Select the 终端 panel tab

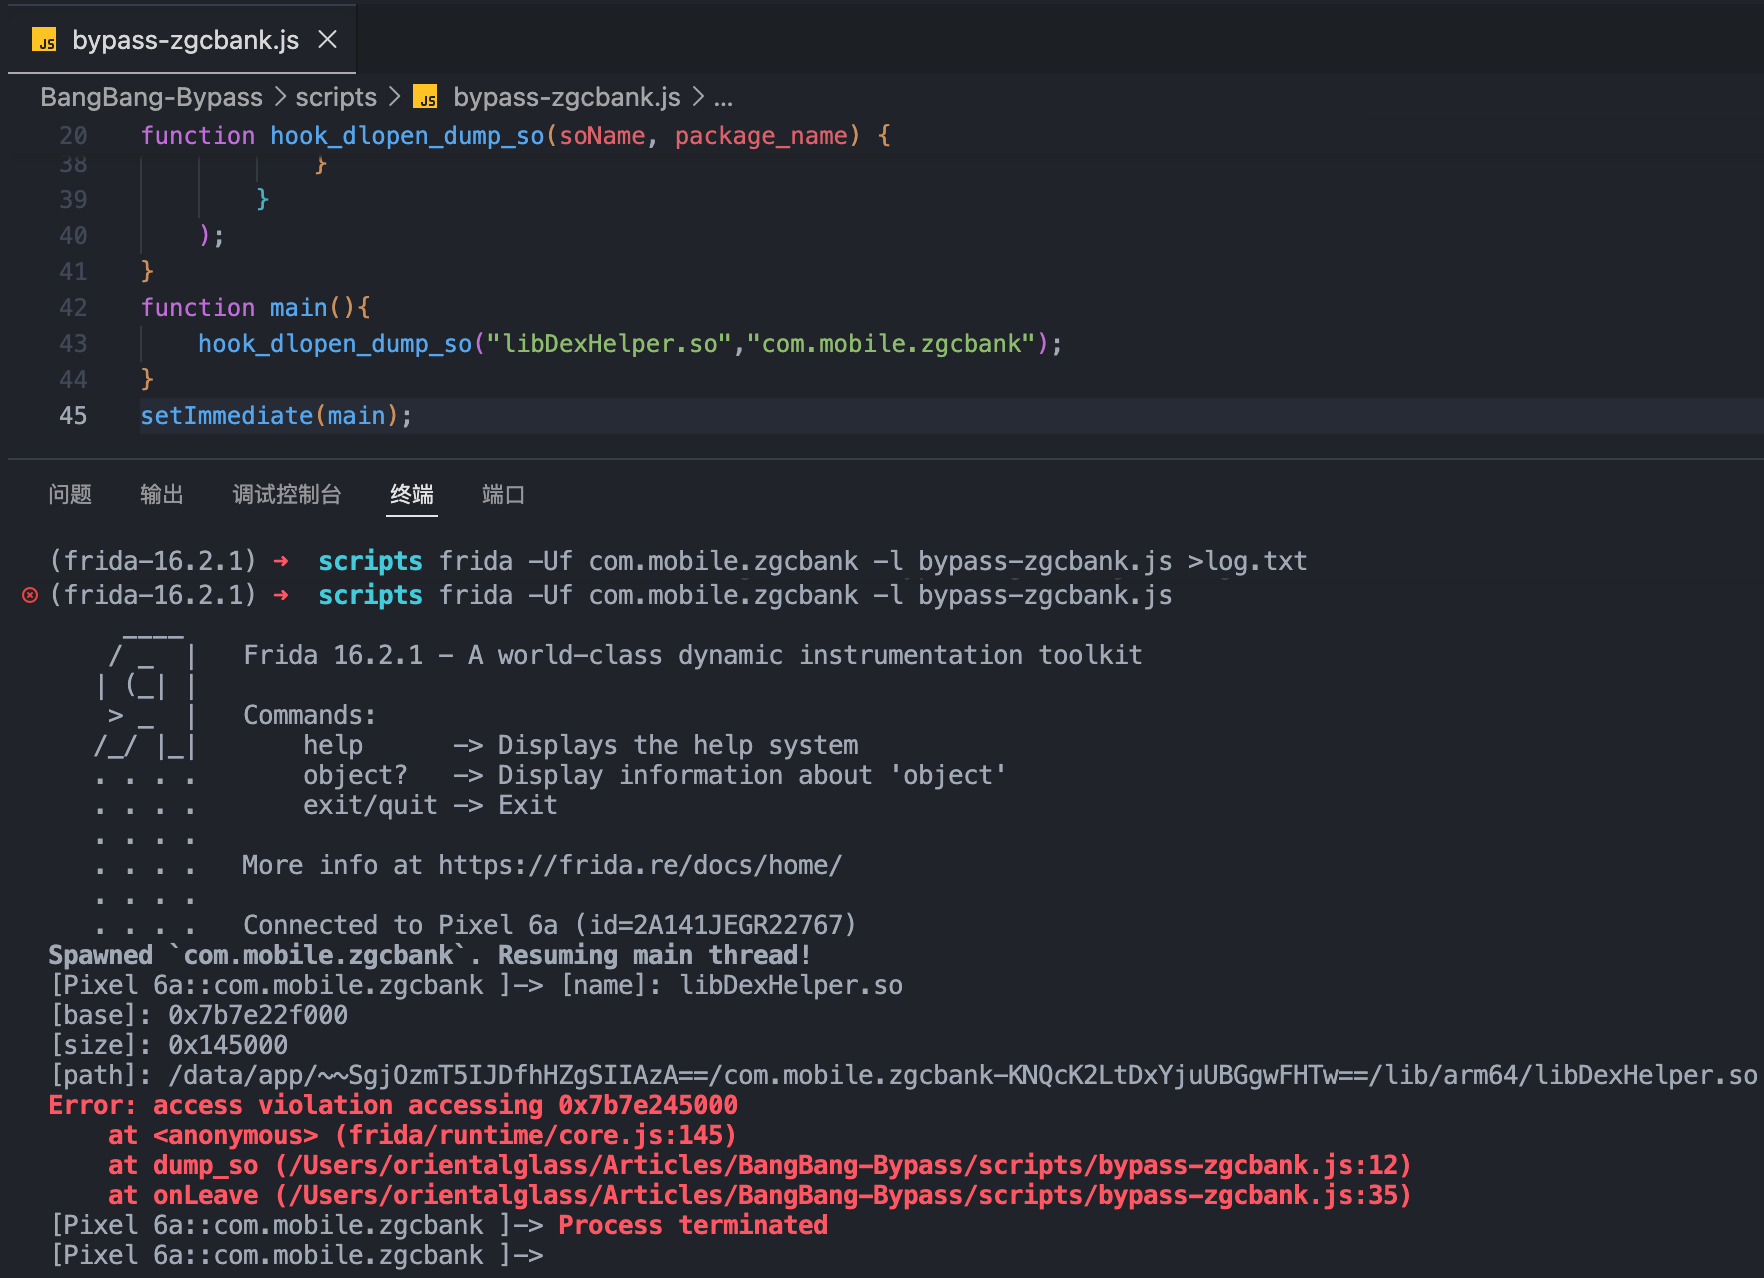(x=412, y=494)
